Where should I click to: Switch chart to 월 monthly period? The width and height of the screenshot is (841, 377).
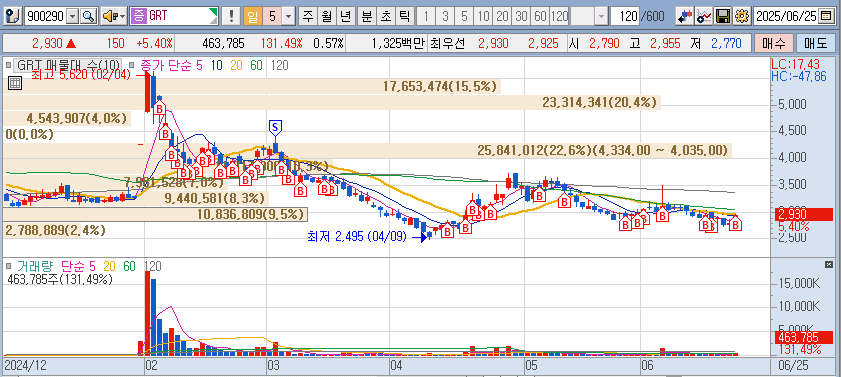coord(326,16)
